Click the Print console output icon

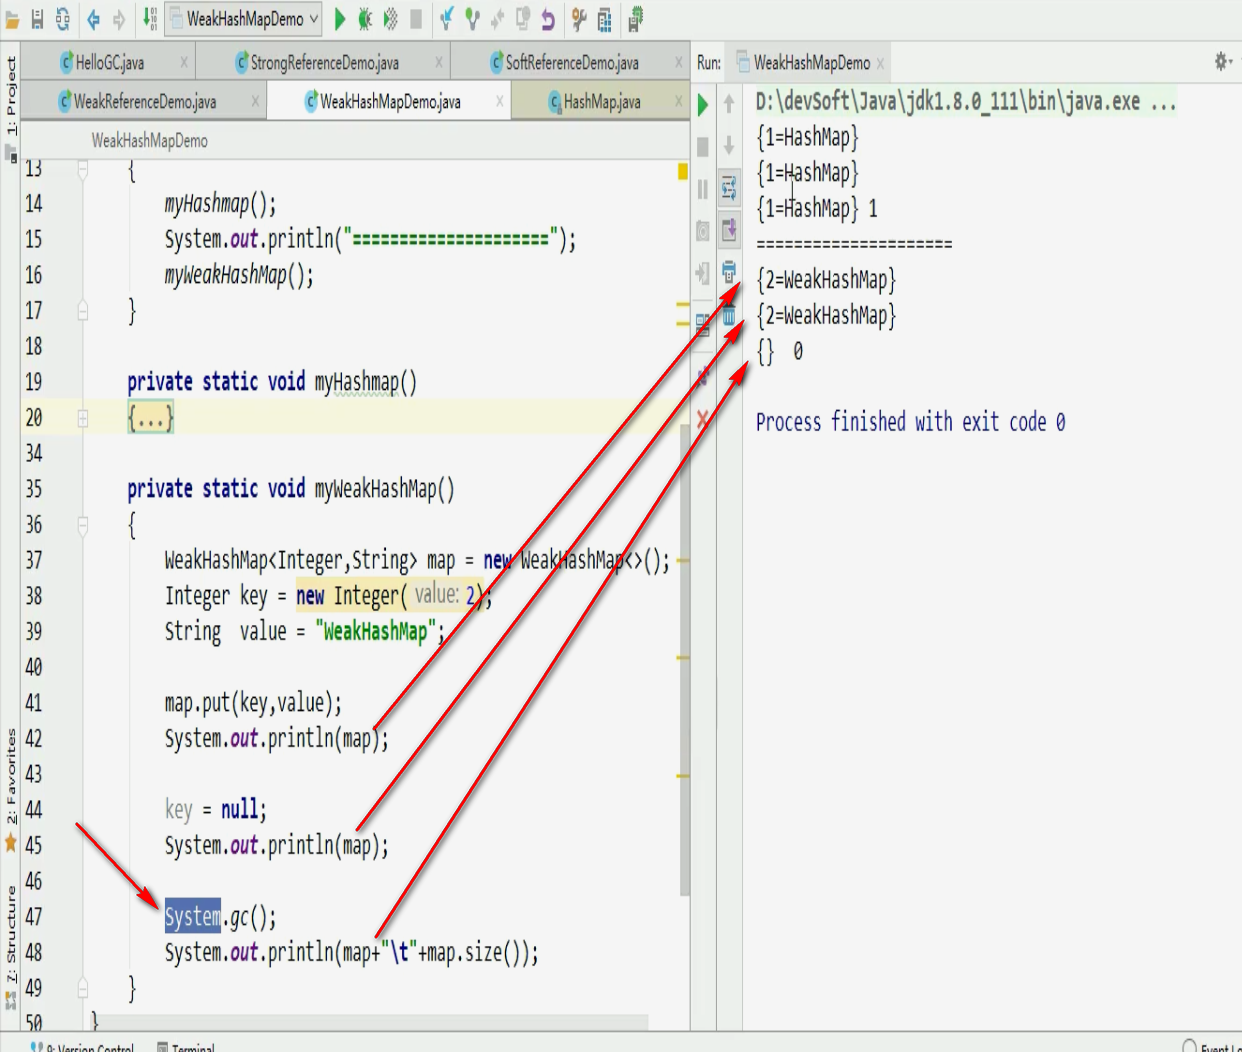click(x=729, y=272)
